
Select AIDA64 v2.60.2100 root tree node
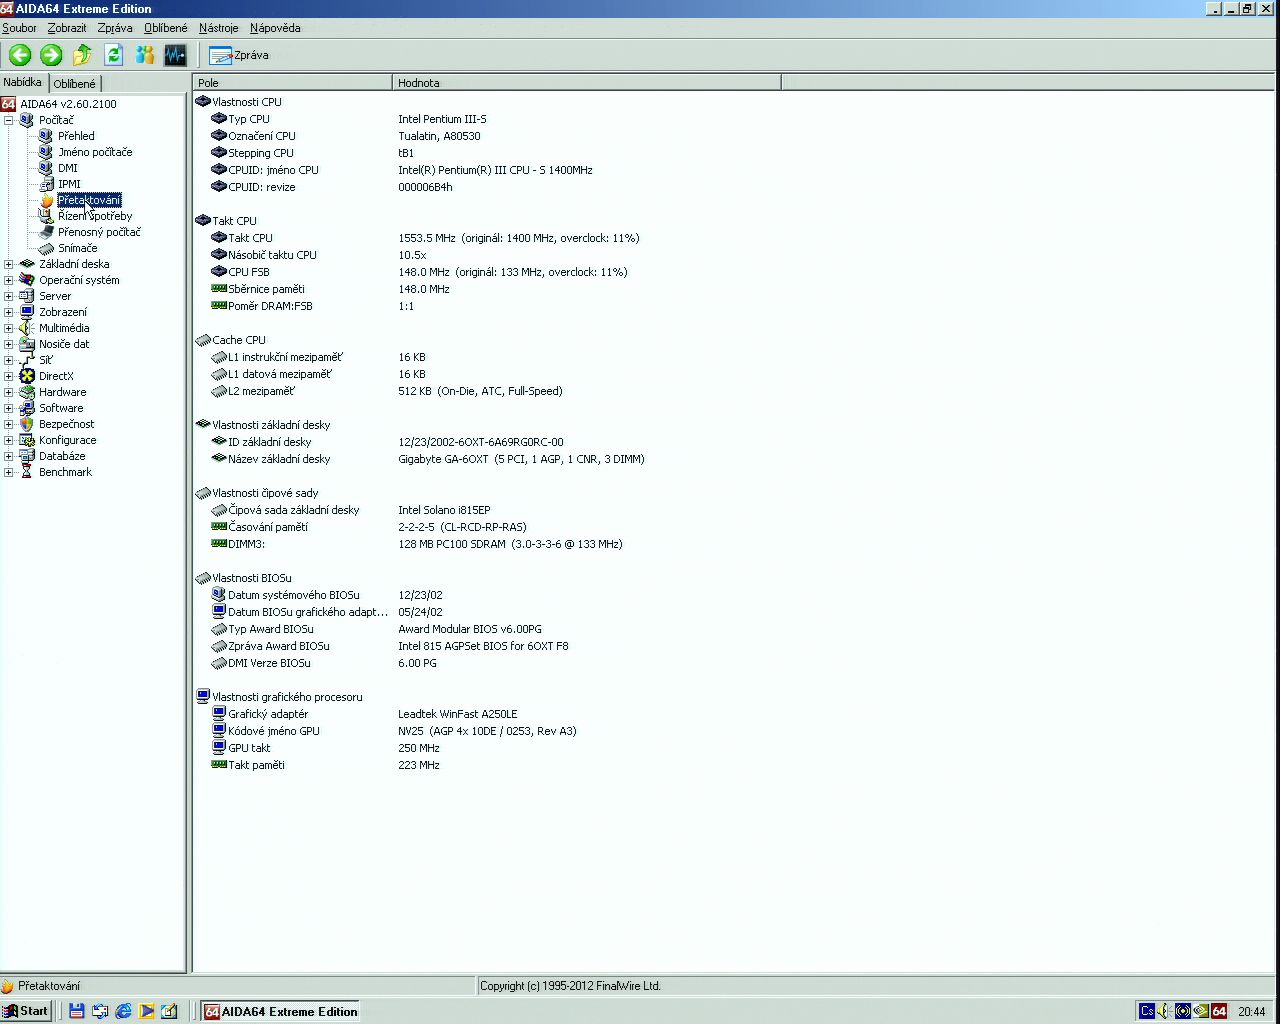[68, 104]
